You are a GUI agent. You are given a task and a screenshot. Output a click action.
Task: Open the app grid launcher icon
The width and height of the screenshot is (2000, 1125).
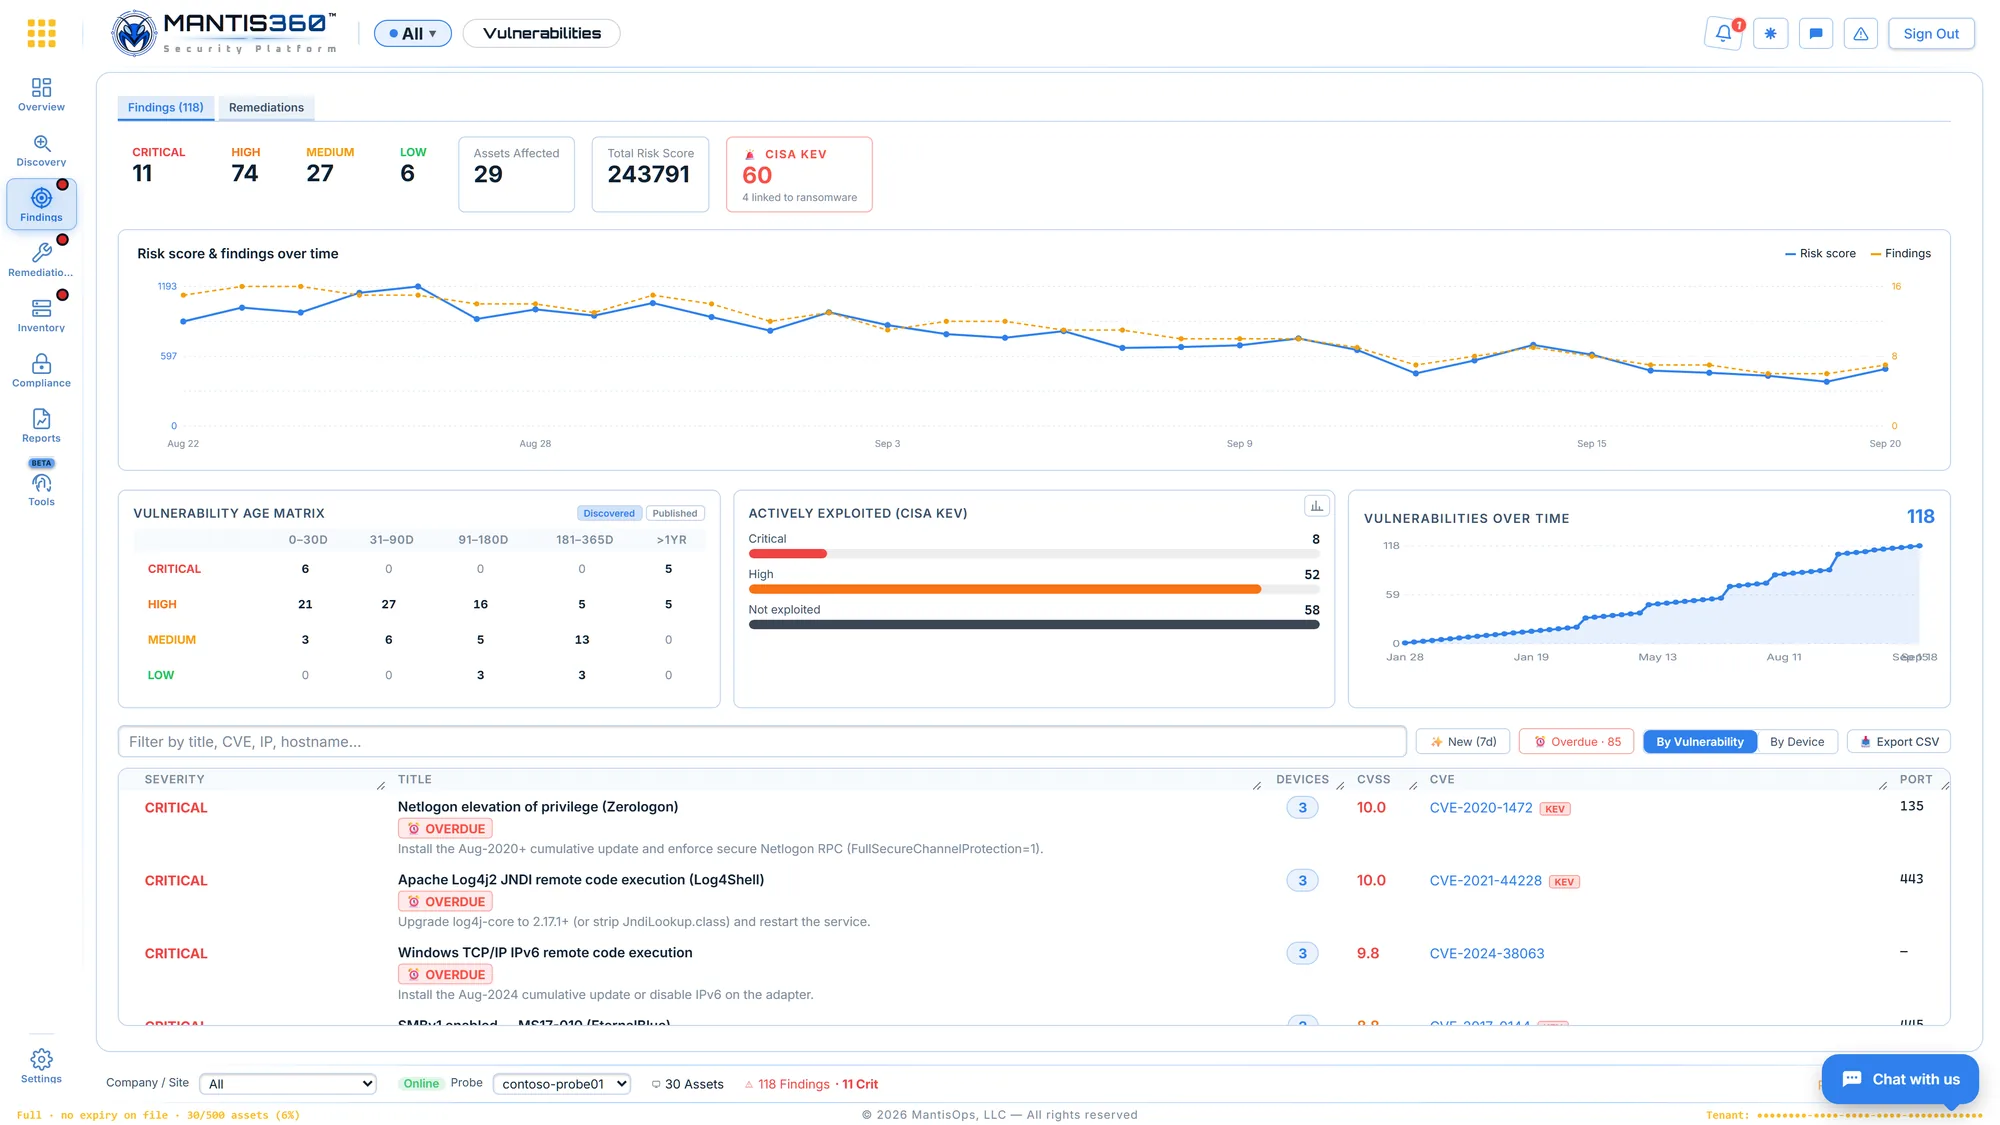tap(41, 33)
